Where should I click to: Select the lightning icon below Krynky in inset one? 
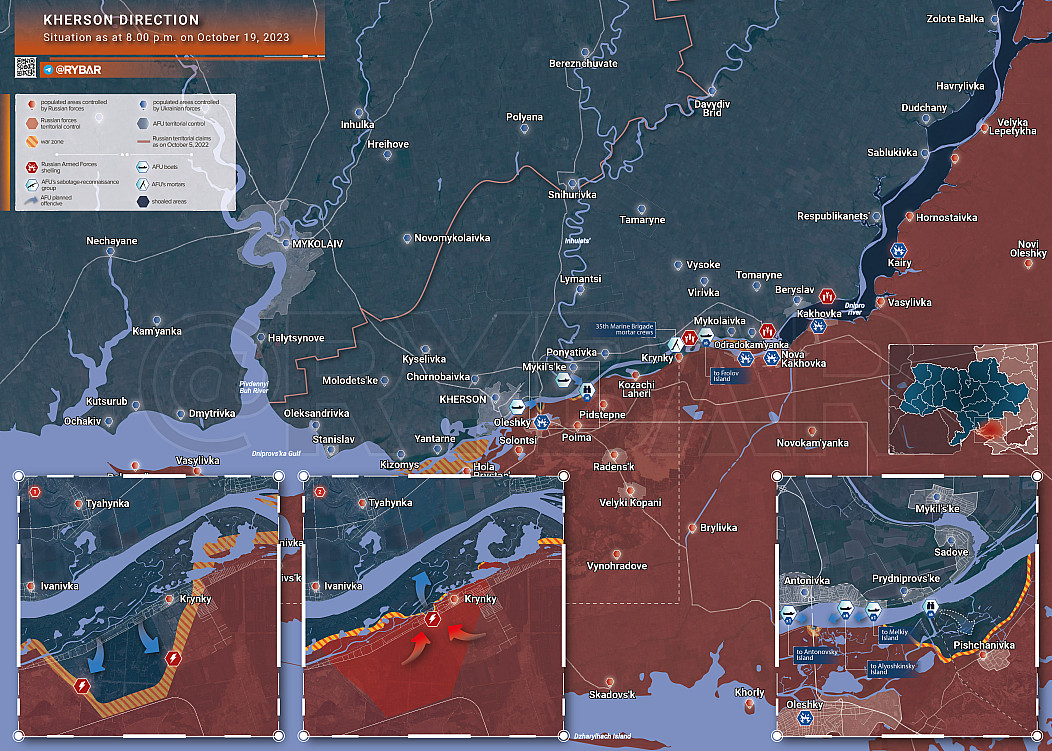(x=173, y=658)
